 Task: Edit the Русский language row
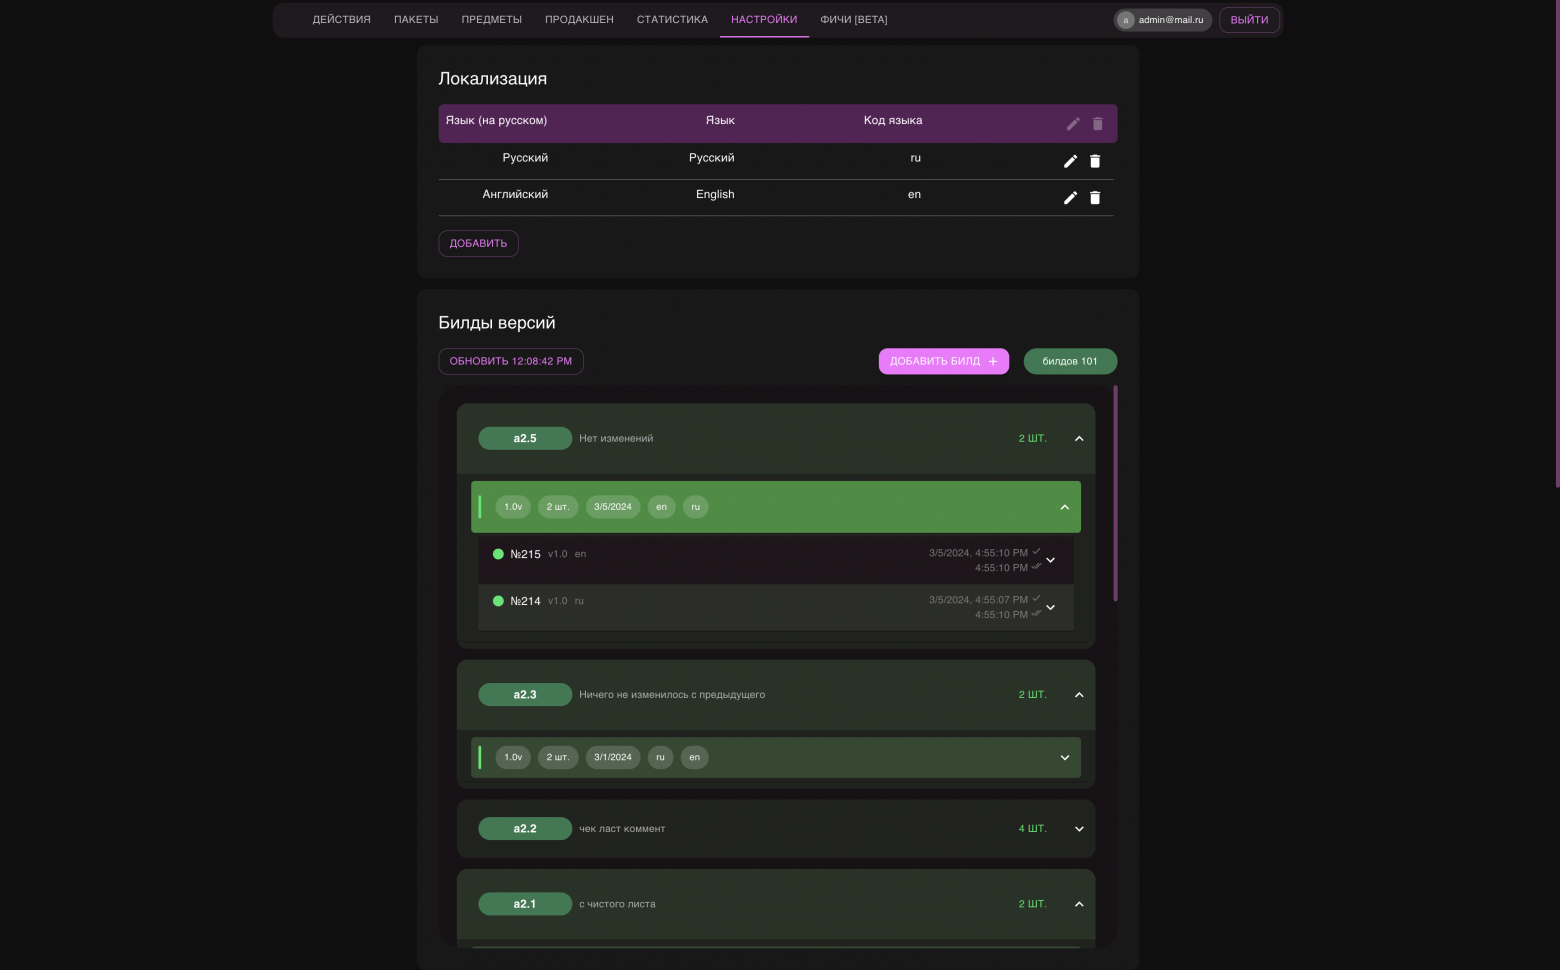(1070, 161)
